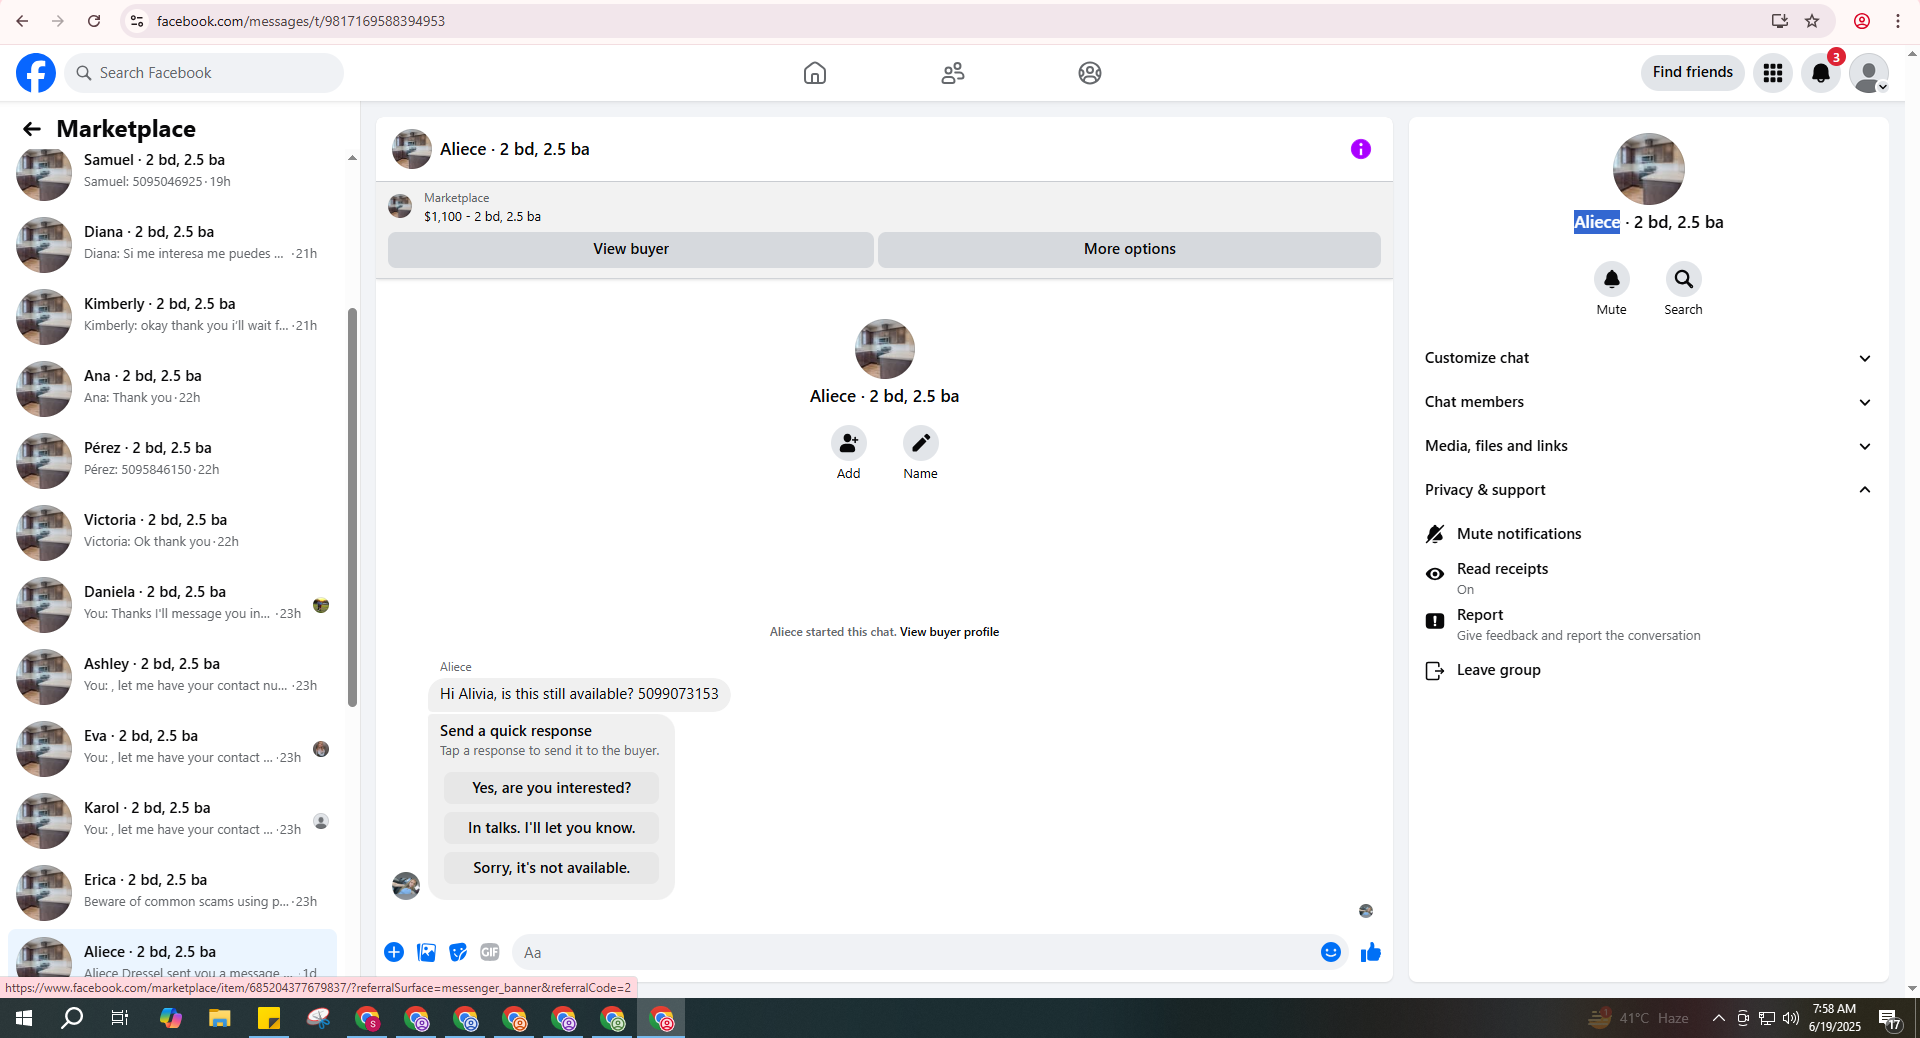
Task: Choose a sticker icon in composer
Action: 458,952
